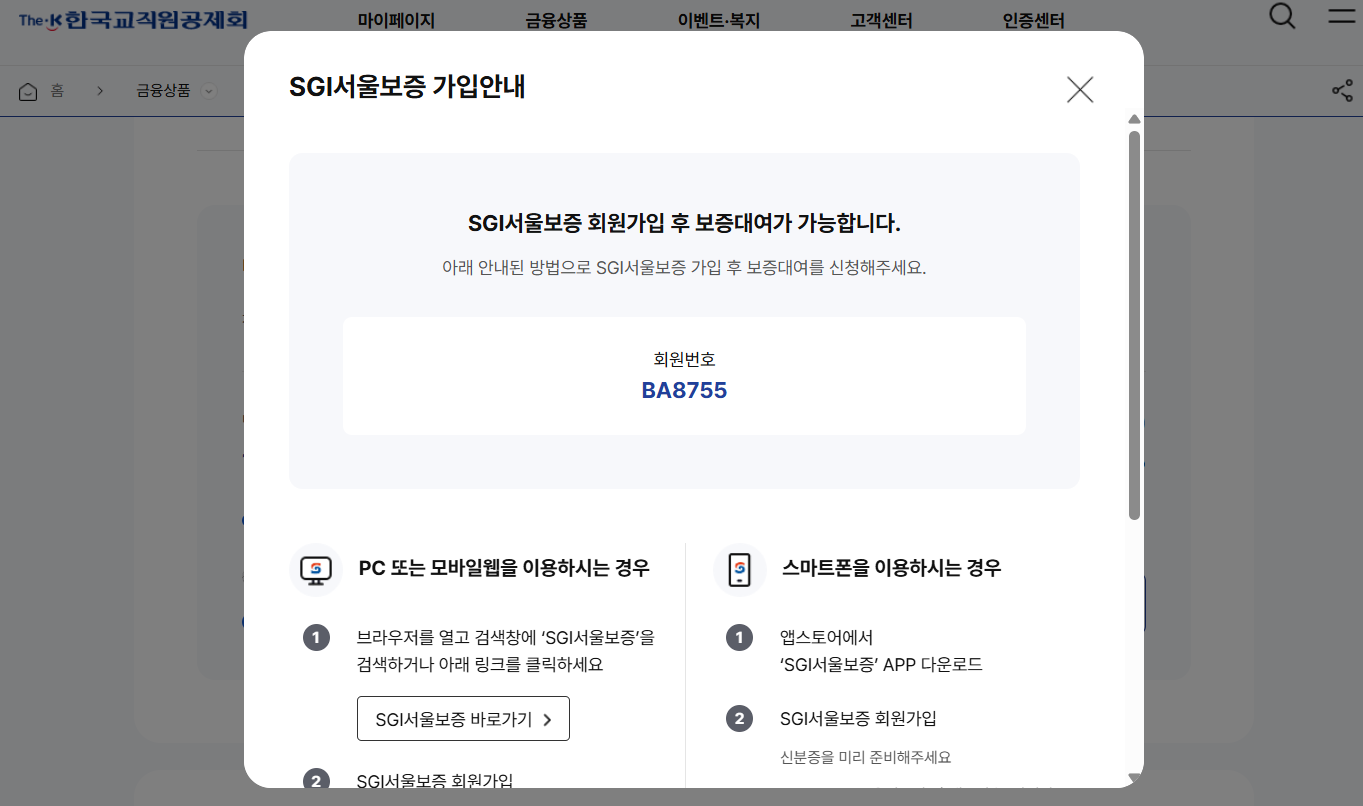Click 'PC 또는 모바일웹을 이용하시는 경우' heading
The height and width of the screenshot is (806, 1363).
504,568
